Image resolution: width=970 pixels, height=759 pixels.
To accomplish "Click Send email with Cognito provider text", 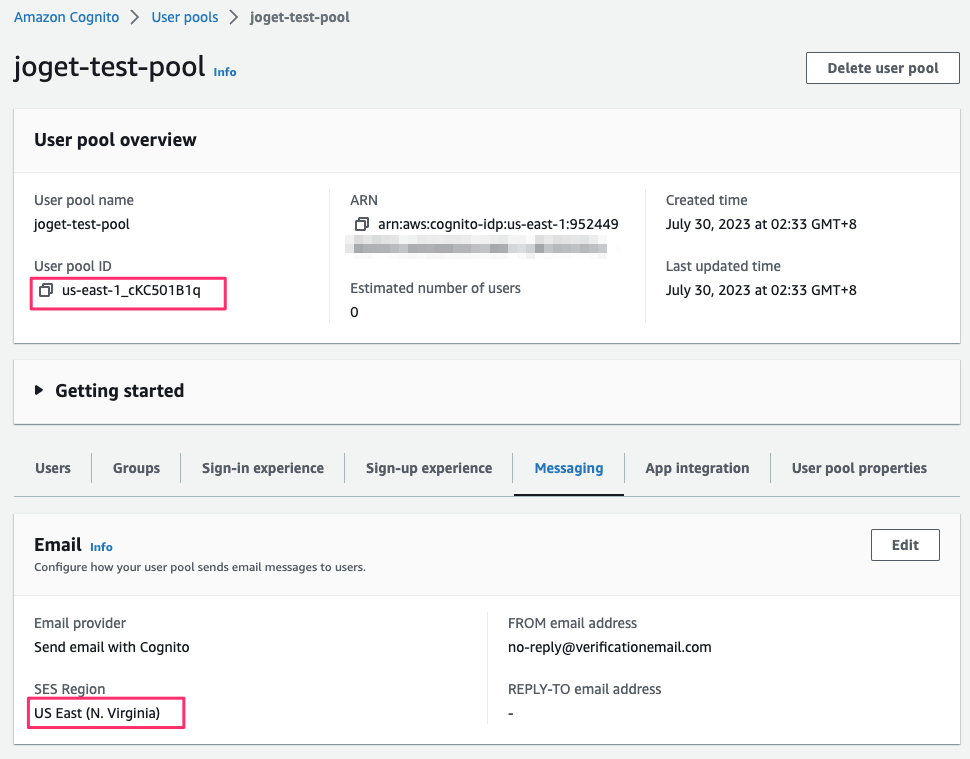I will click(x=112, y=647).
